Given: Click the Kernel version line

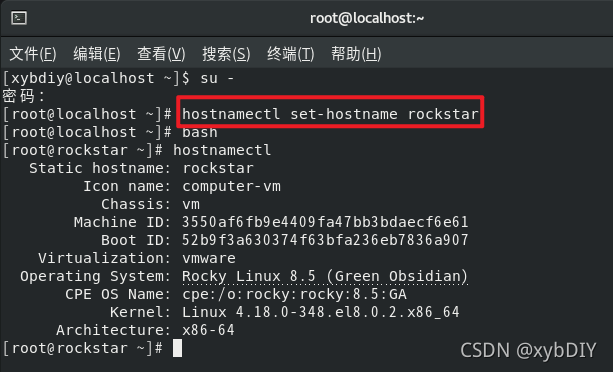Looking at the screenshot, I should [x=321, y=312].
